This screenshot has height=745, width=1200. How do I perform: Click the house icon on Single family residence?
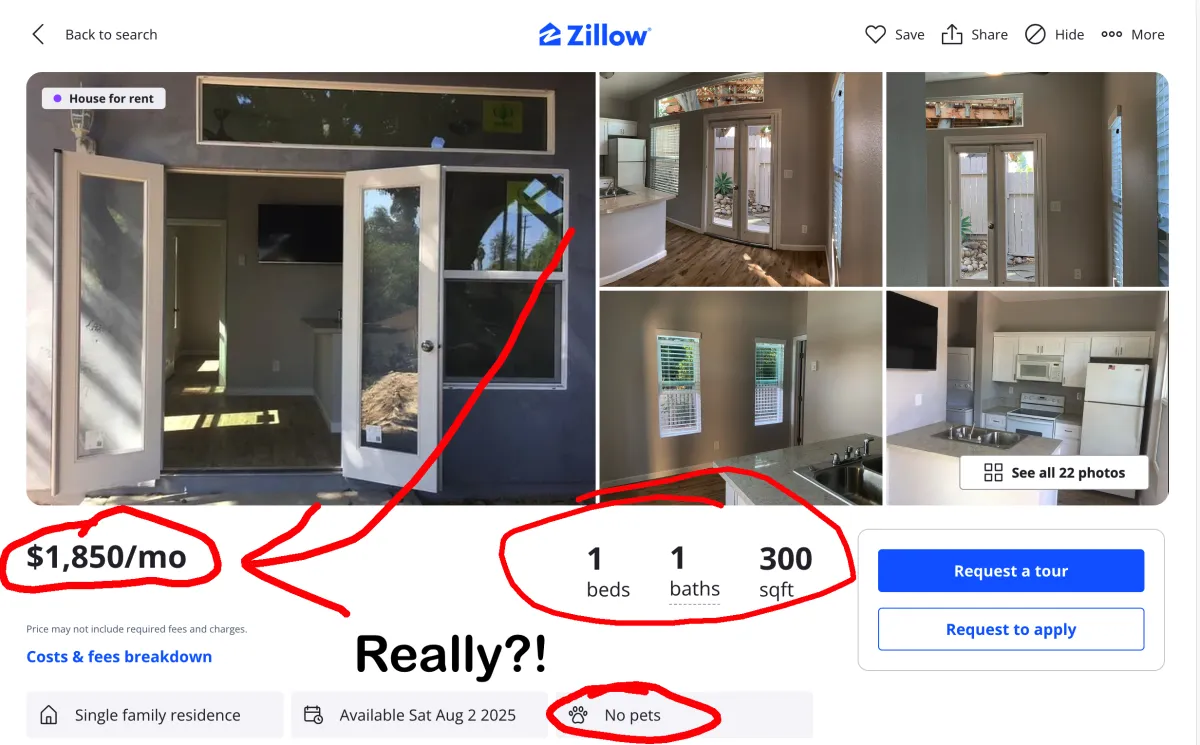point(49,715)
